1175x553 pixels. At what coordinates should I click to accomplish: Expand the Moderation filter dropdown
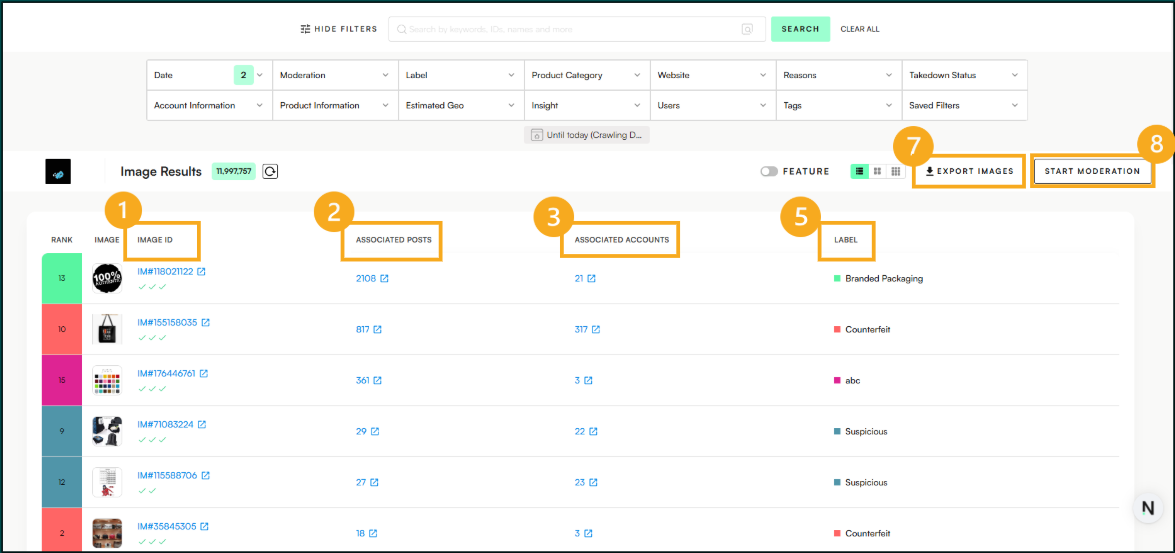coord(335,75)
